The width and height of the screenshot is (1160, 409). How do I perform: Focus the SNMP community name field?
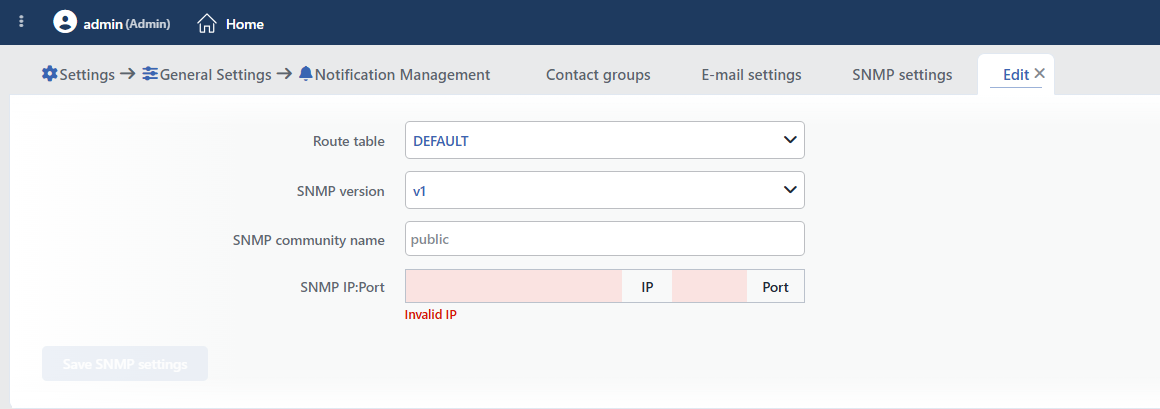tap(604, 239)
